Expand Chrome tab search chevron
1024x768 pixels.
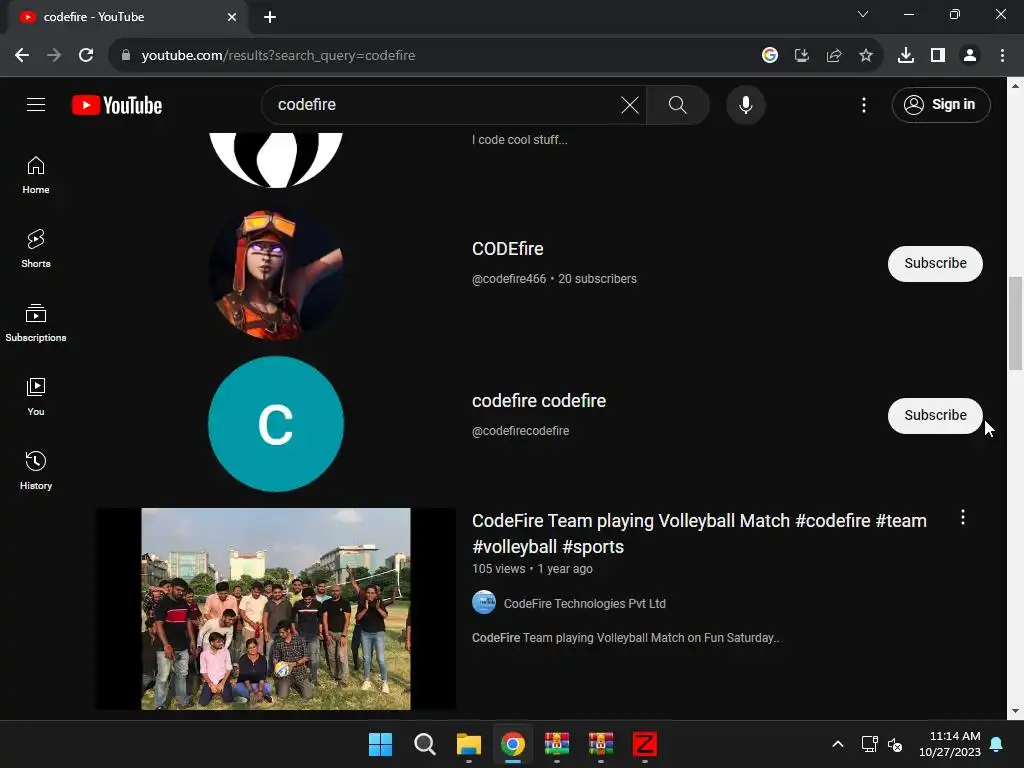tap(863, 14)
